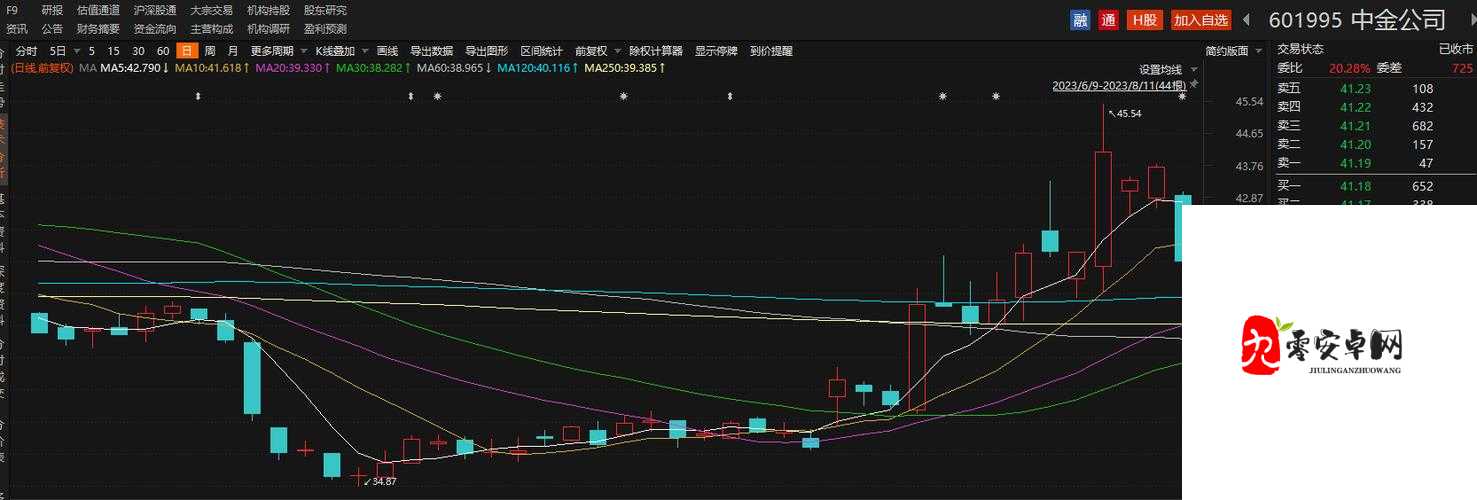Open the 估值通道 valuation tab
The width and height of the screenshot is (1477, 500).
point(98,10)
